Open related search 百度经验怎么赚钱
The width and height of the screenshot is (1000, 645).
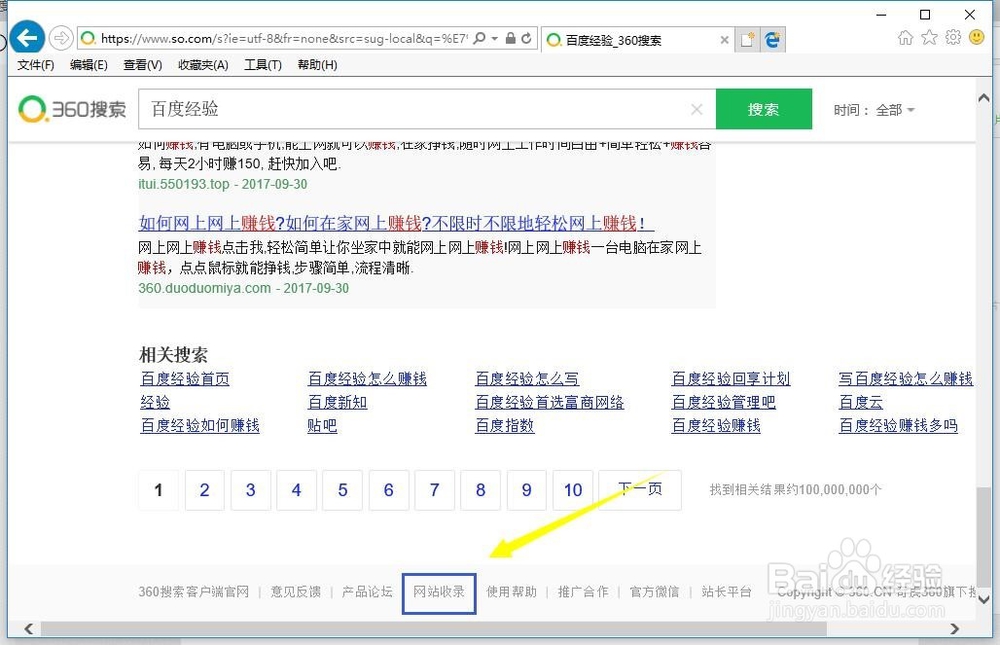click(367, 379)
